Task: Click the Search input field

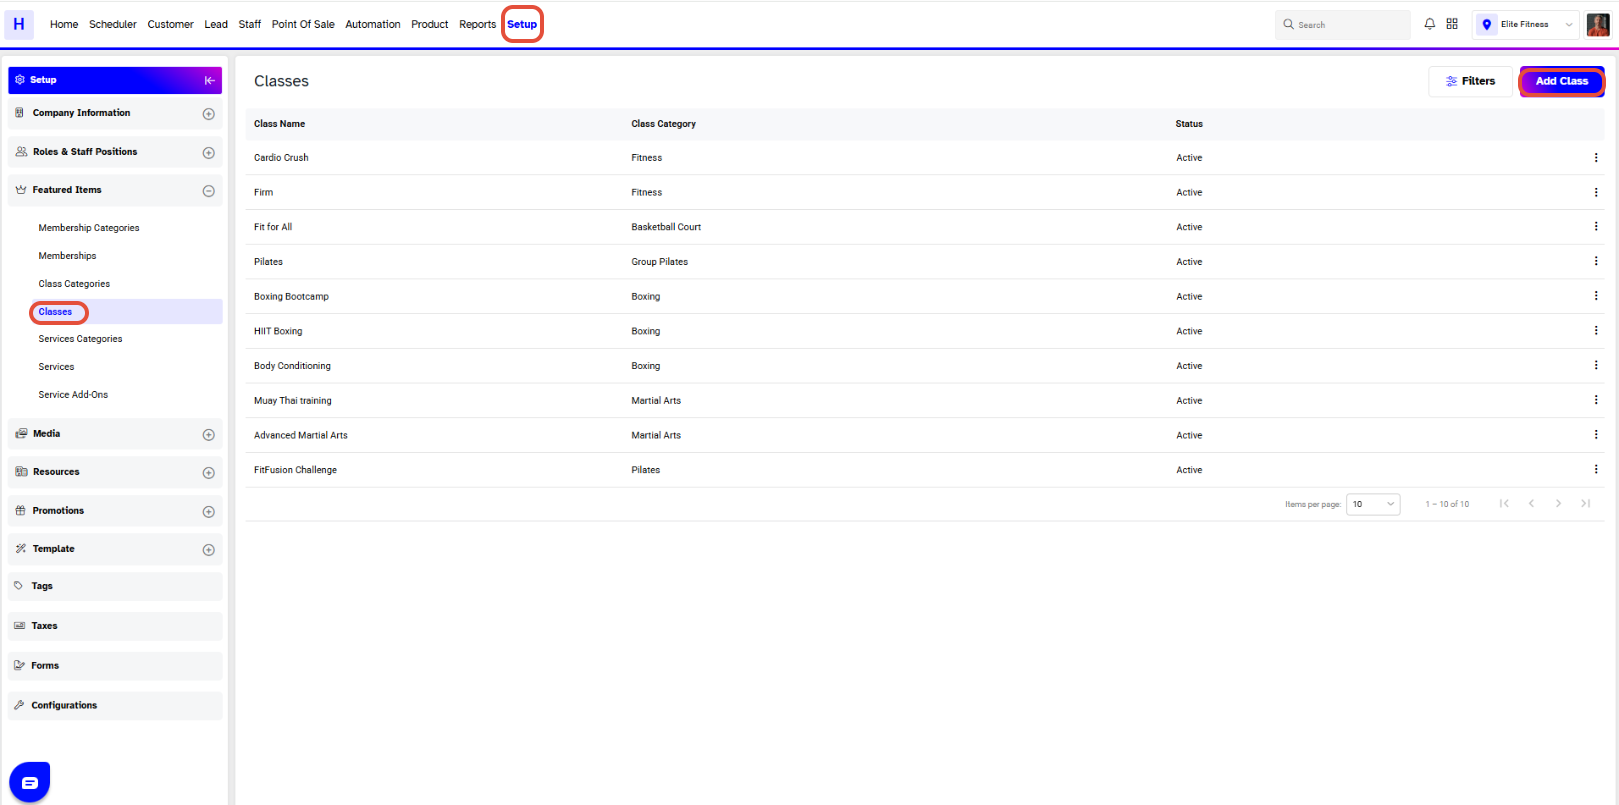Action: (1343, 24)
